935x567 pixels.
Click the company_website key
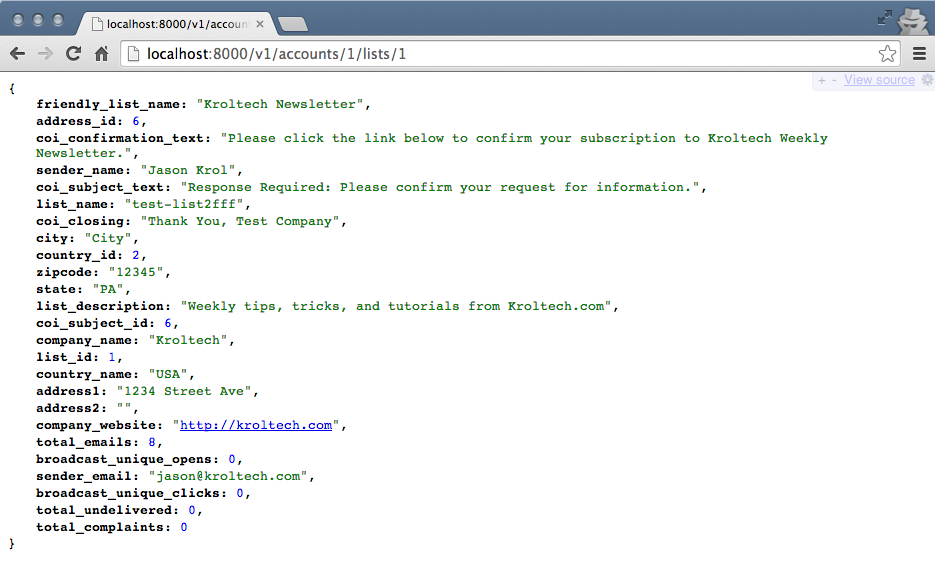96,425
